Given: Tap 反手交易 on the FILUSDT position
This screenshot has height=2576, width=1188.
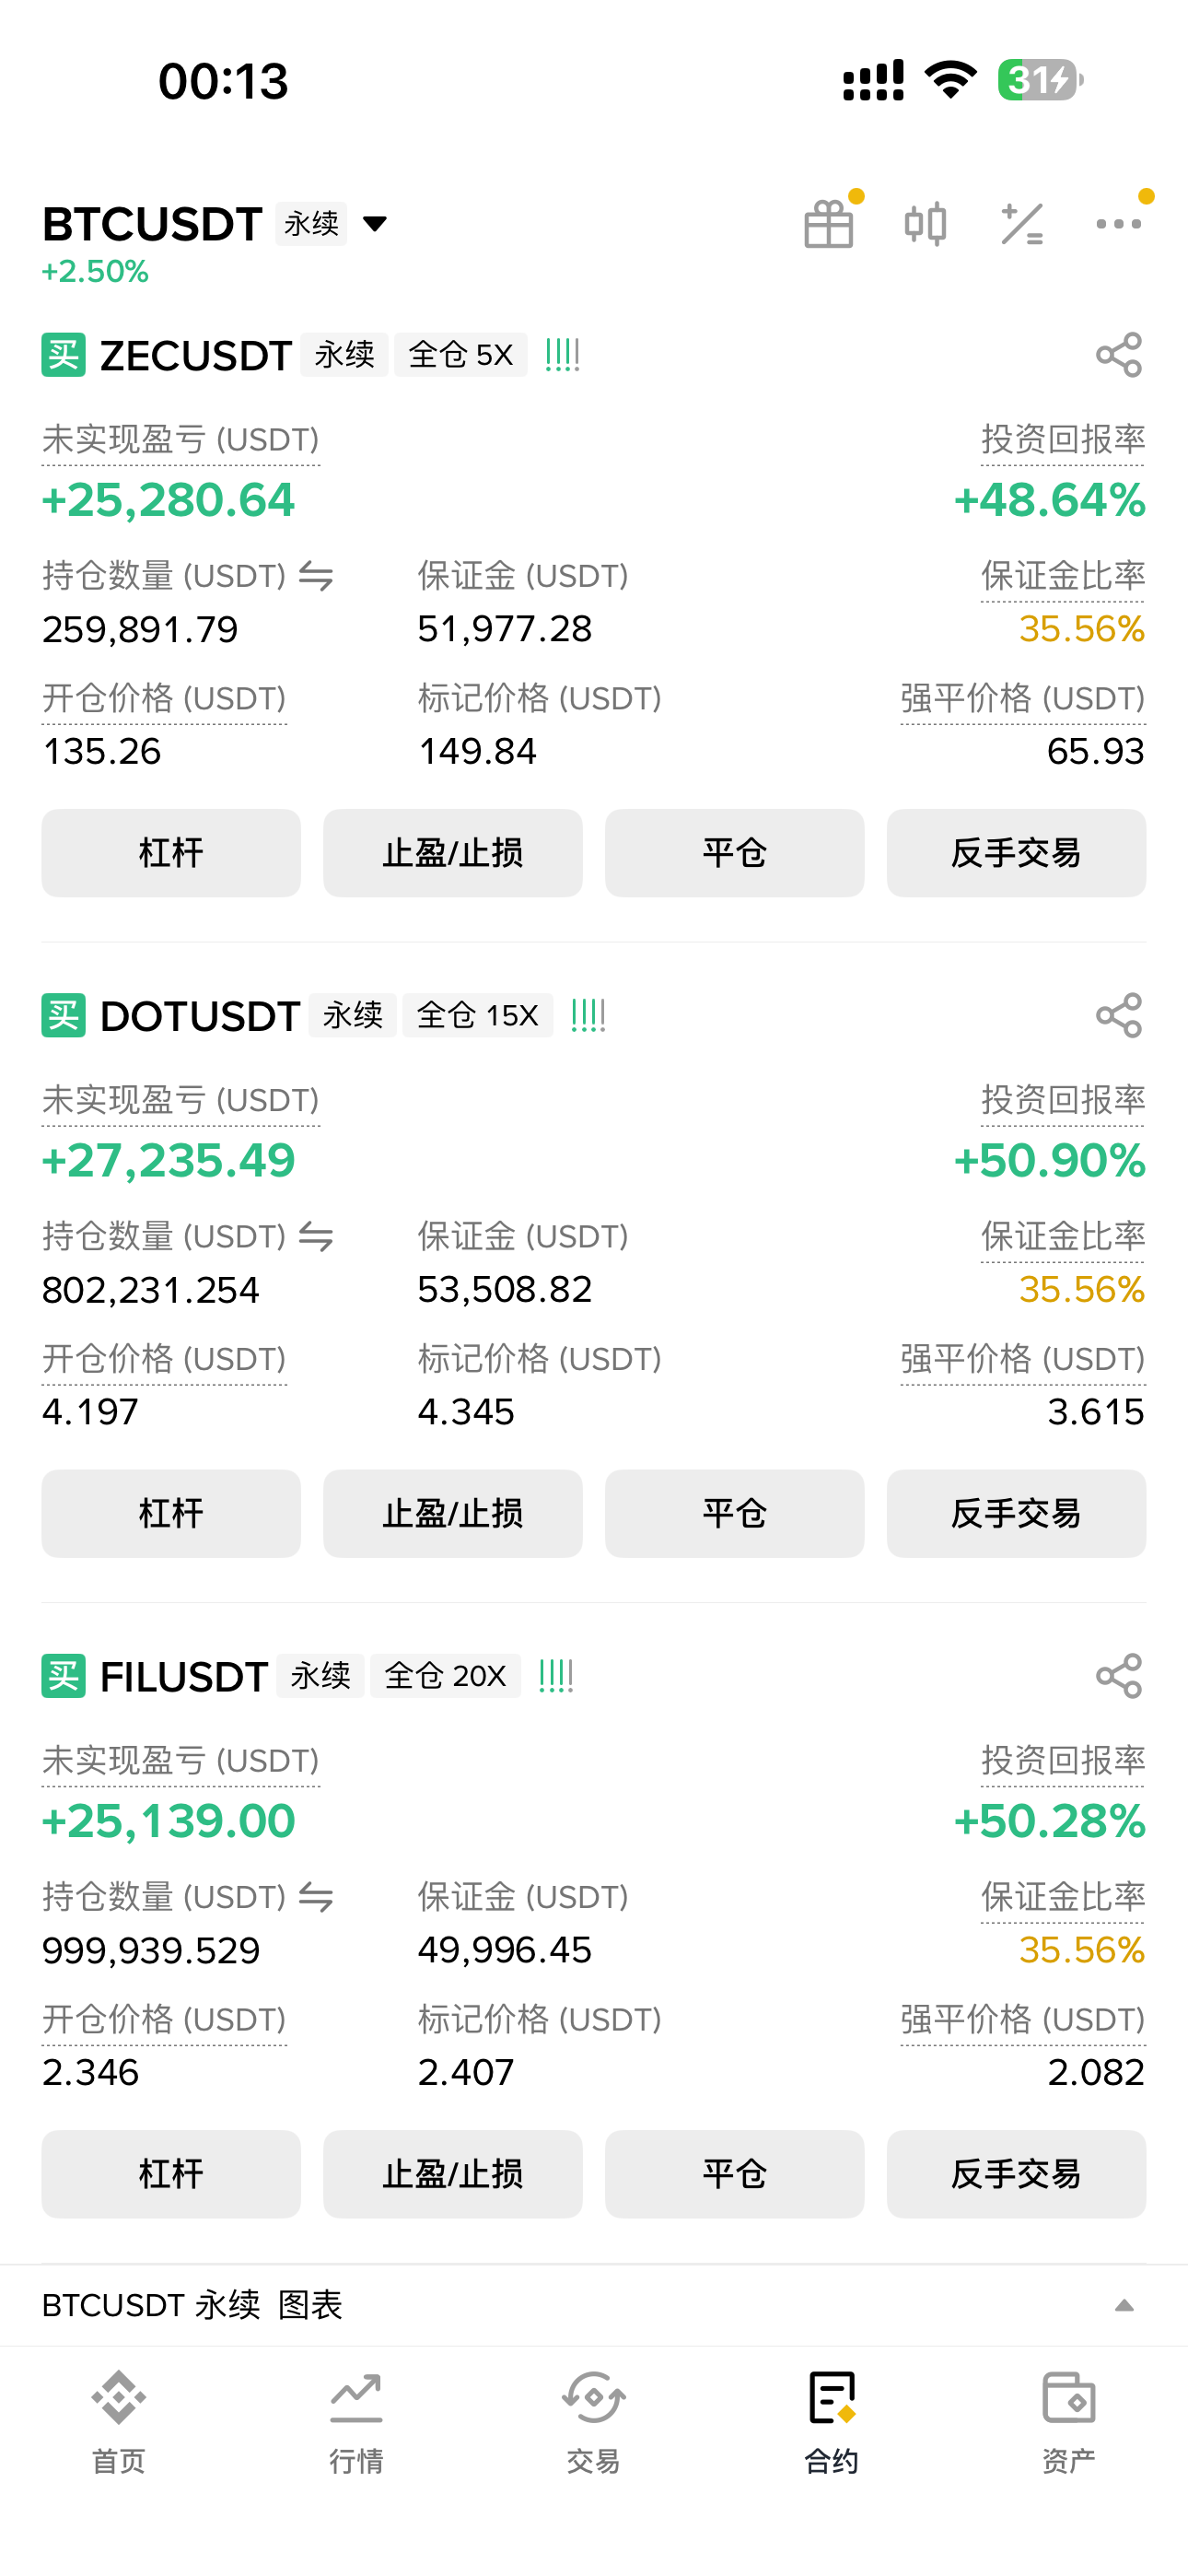Looking at the screenshot, I should coord(1016,2173).
